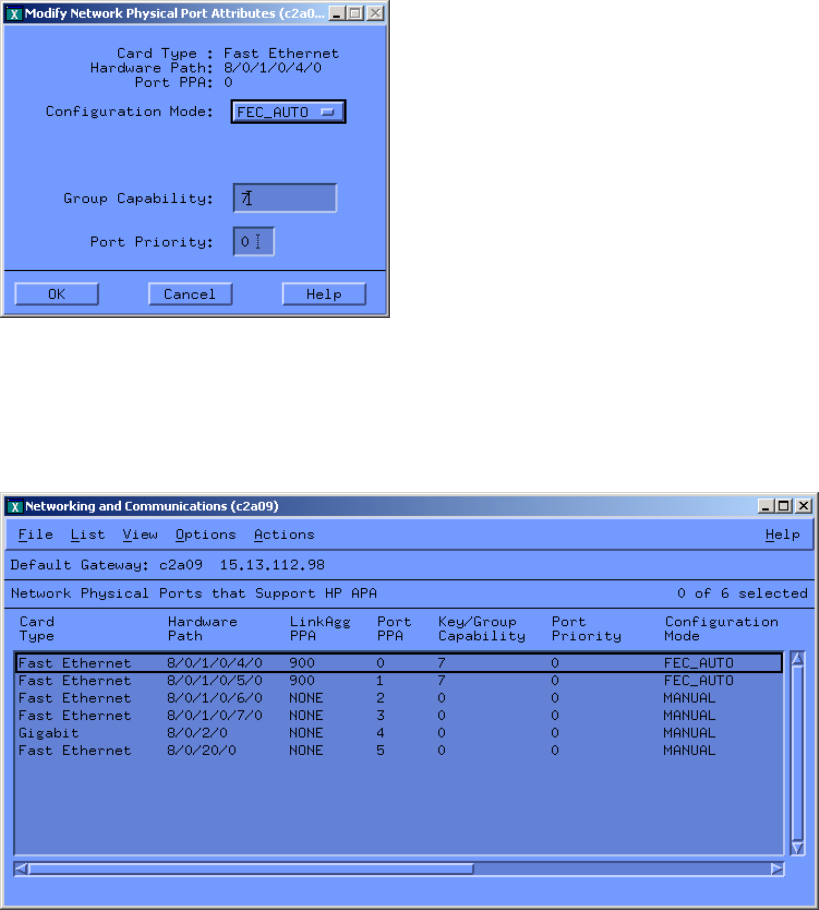Open the X window menu icon of Modify dialog
The image size is (819, 910).
click(14, 13)
